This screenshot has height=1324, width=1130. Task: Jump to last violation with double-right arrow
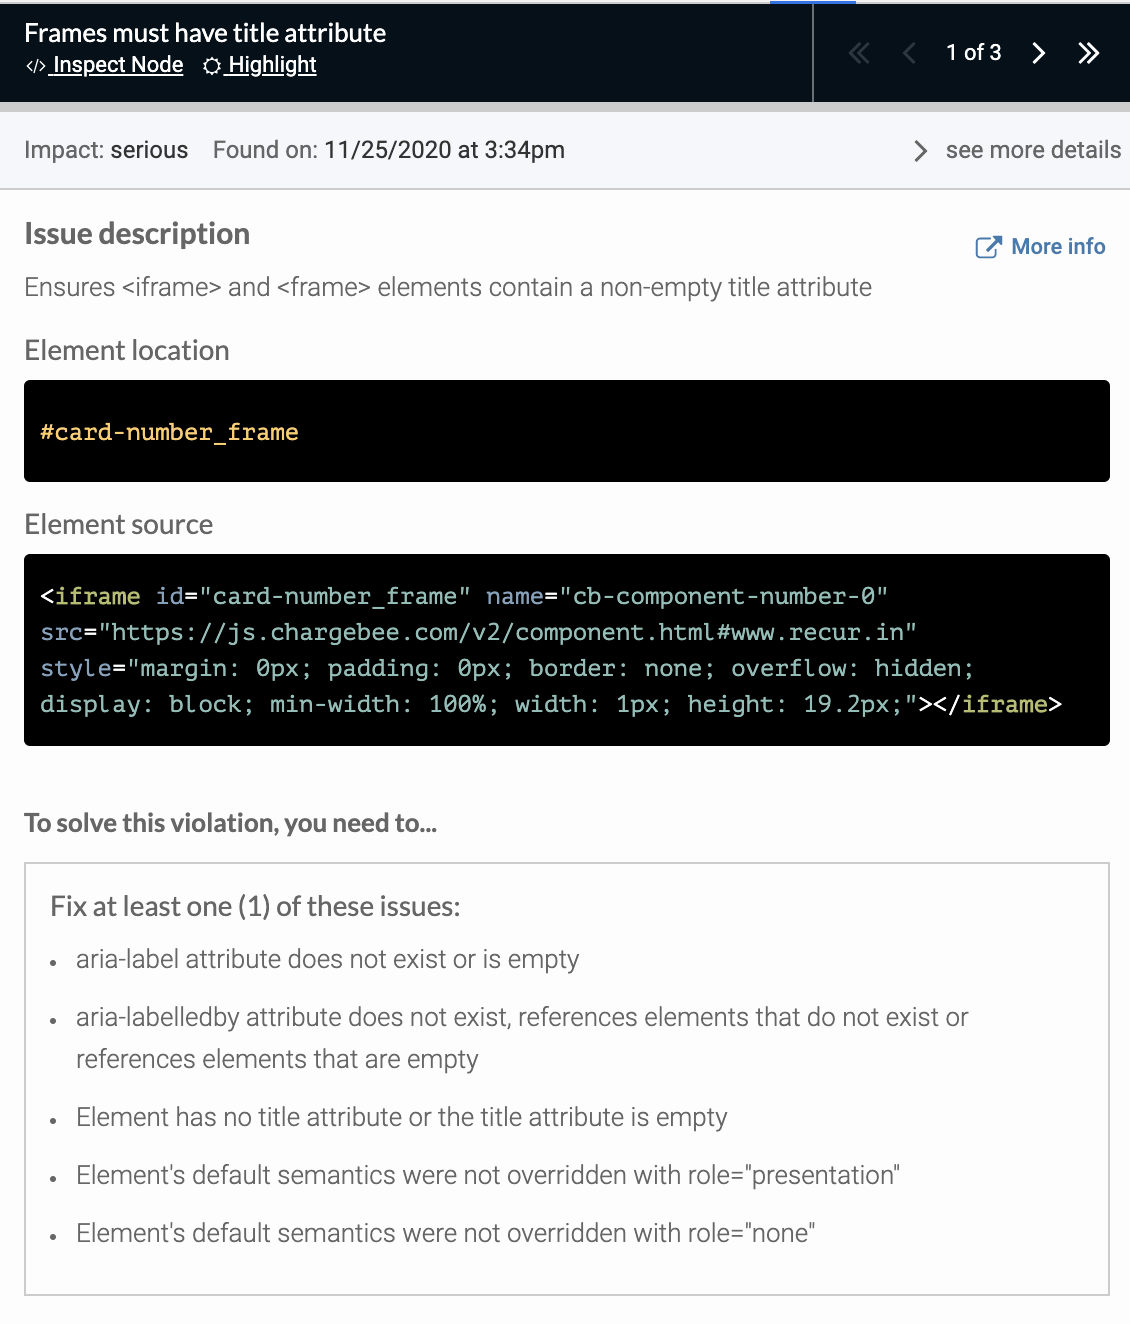(1088, 53)
